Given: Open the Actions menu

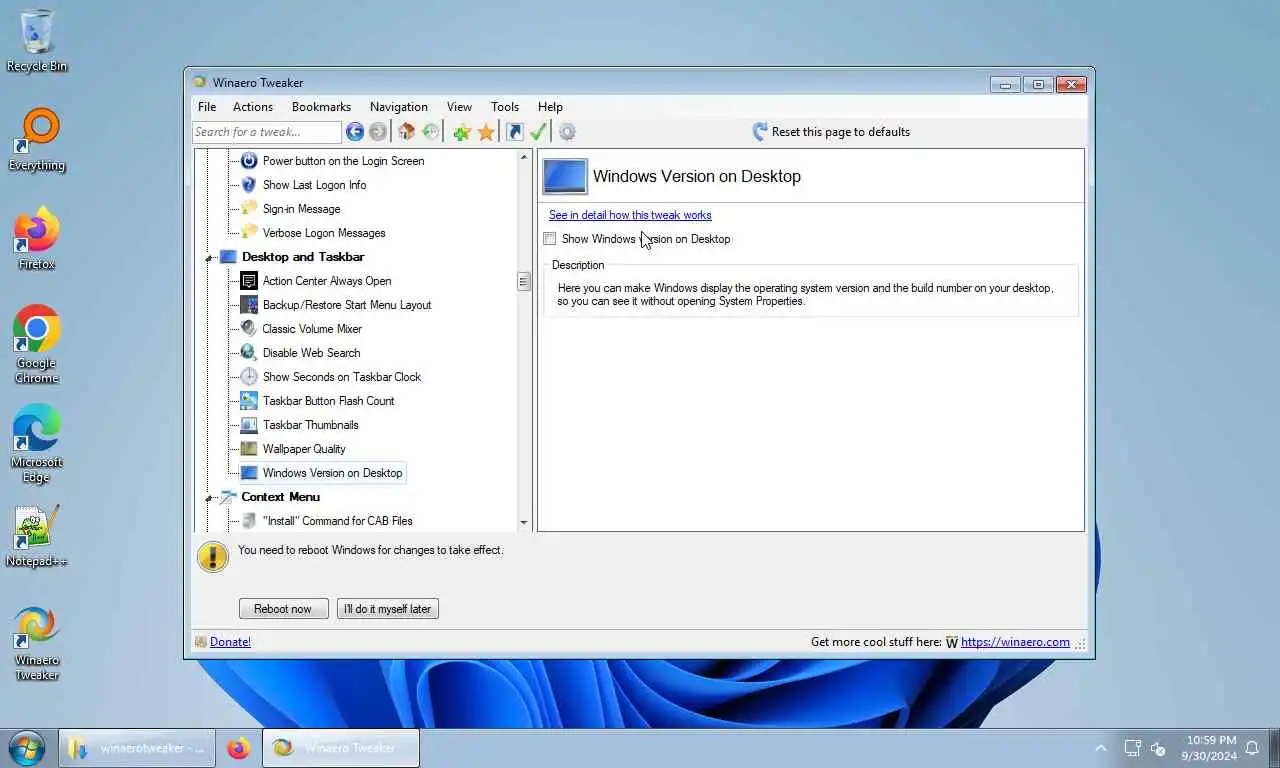Looking at the screenshot, I should (253, 107).
